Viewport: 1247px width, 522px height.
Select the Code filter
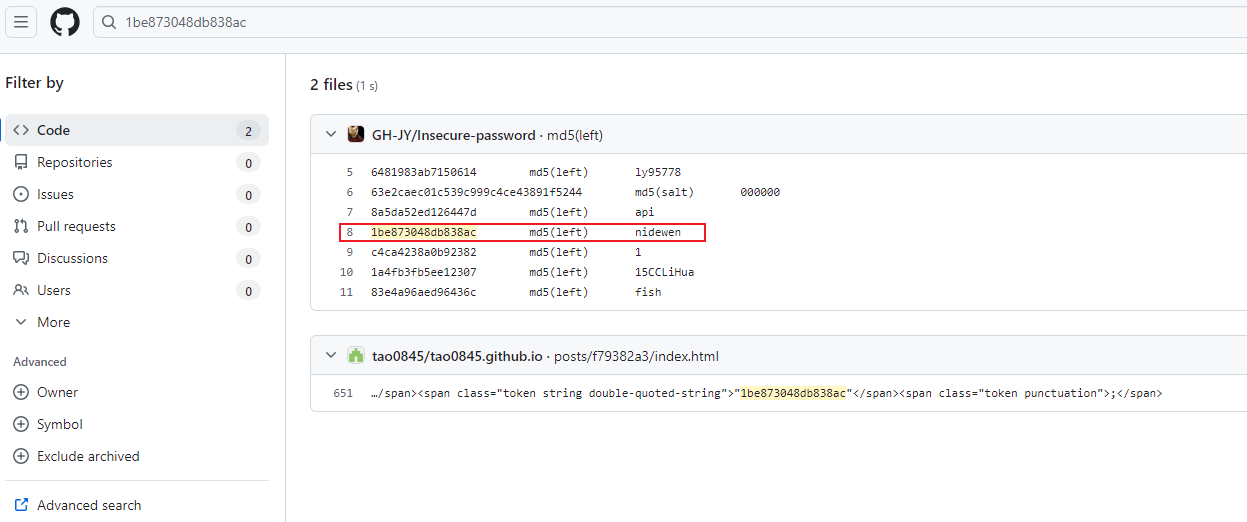(x=136, y=130)
